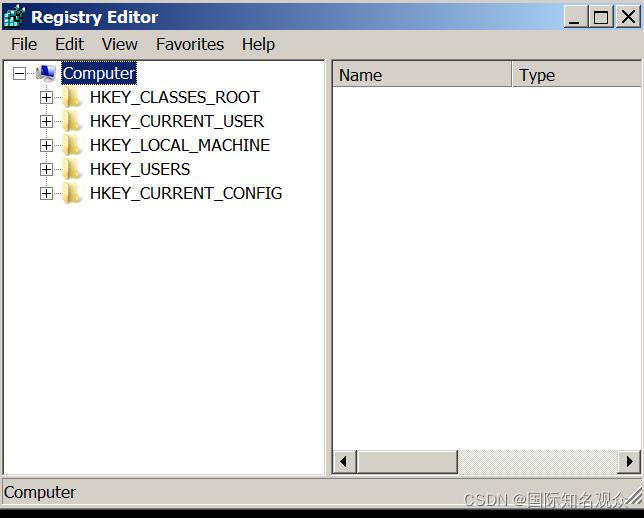Open the Edit menu

(69, 44)
